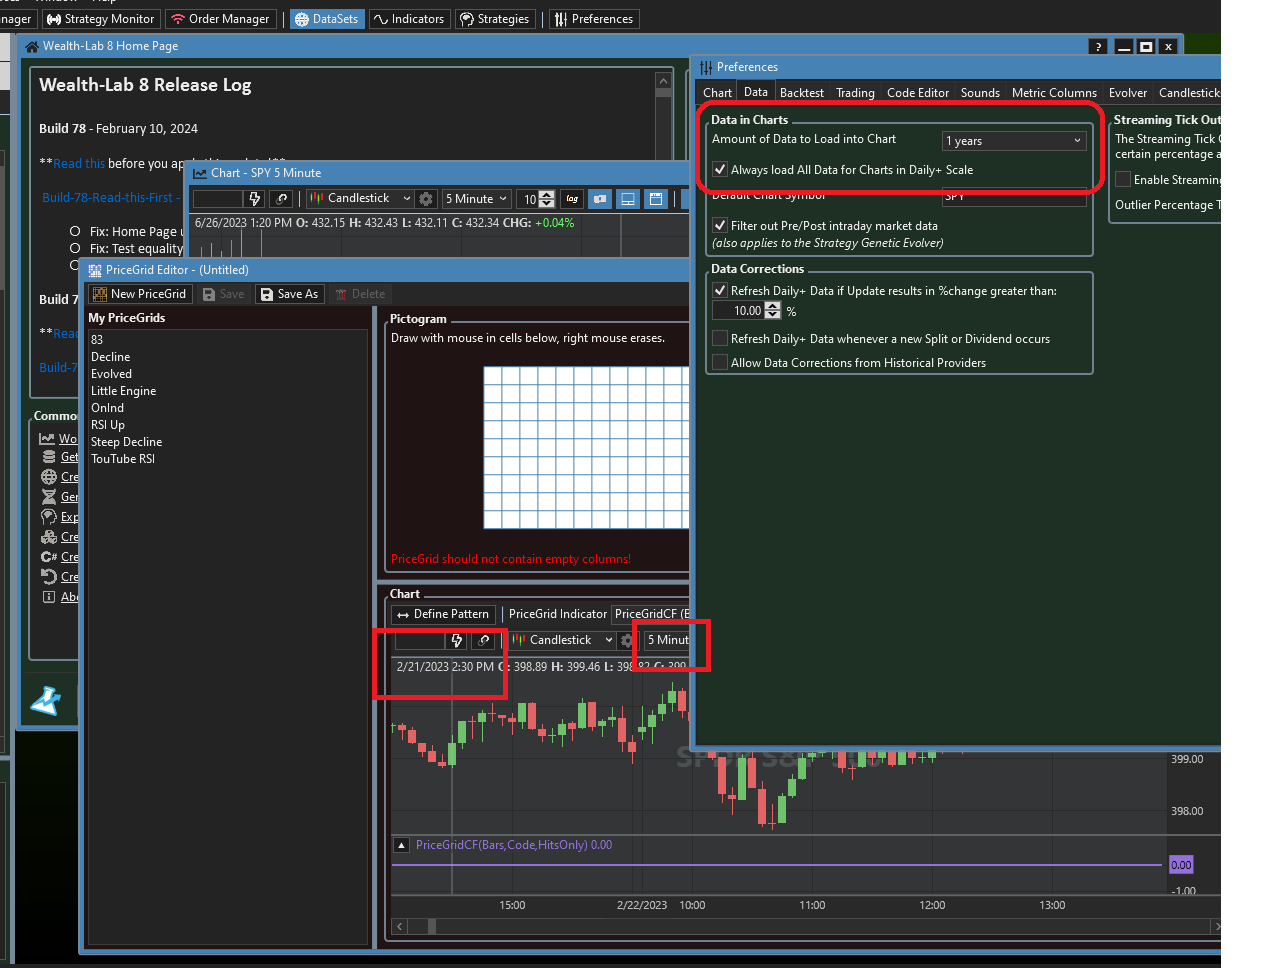The width and height of the screenshot is (1264, 968).
Task: Open Amount of Data to Load dropdown showing 1 years
Action: coord(1014,141)
